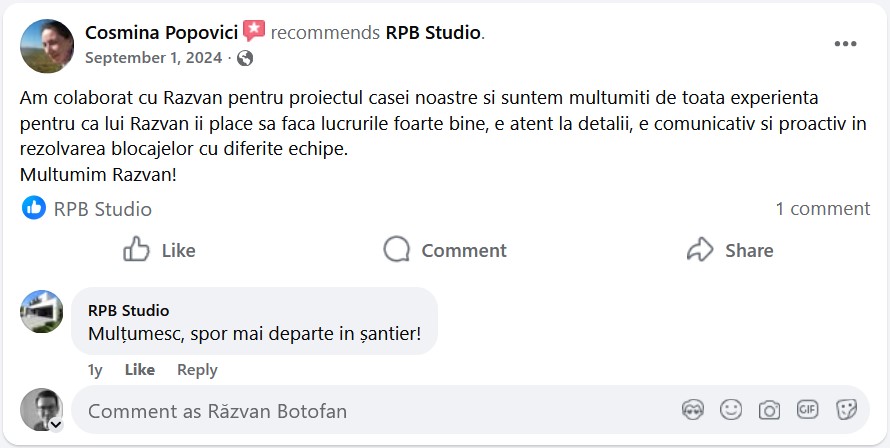890x448 pixels.
Task: Open Cosmina Popovici's profile name link
Action: tap(161, 32)
